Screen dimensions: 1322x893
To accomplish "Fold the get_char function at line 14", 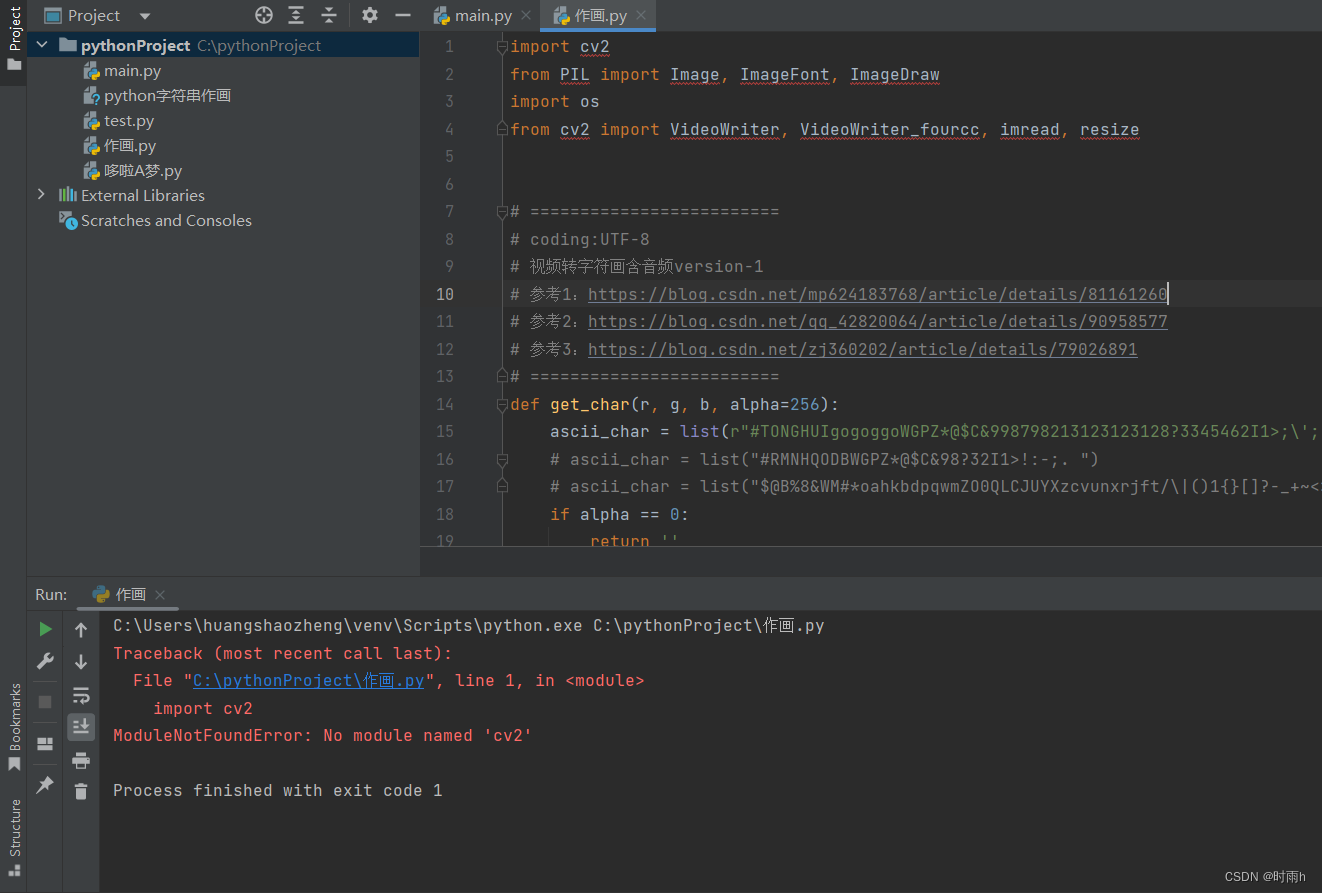I will pyautogui.click(x=502, y=404).
